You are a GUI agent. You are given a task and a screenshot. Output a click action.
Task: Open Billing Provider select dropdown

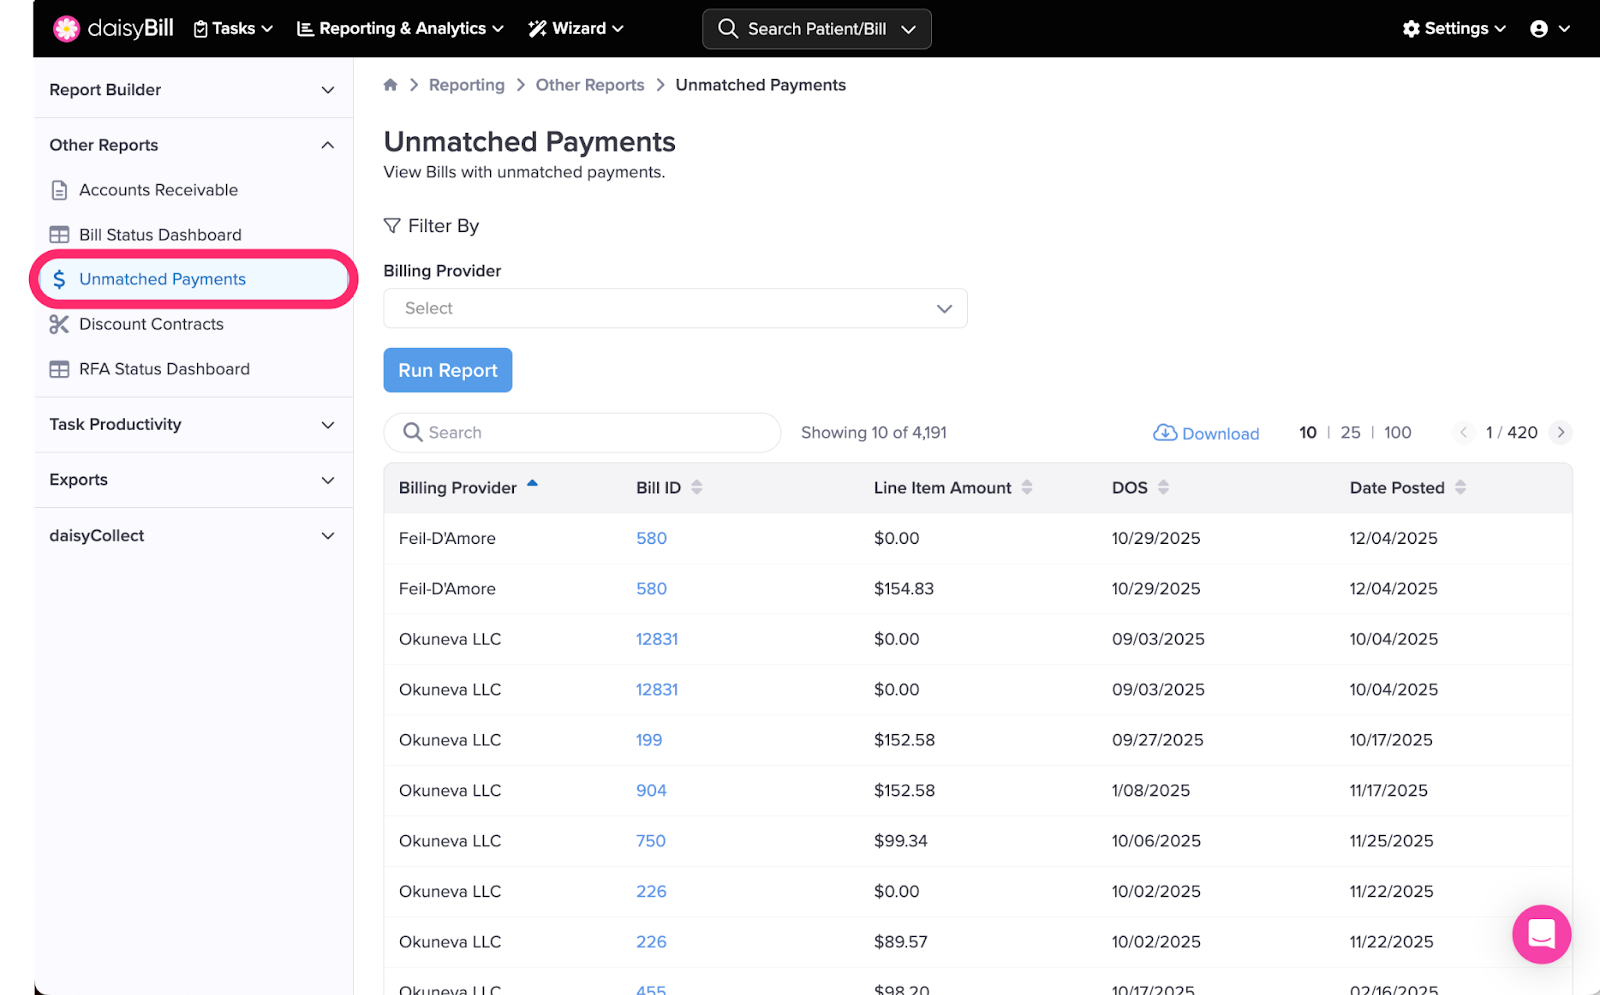[x=675, y=309]
